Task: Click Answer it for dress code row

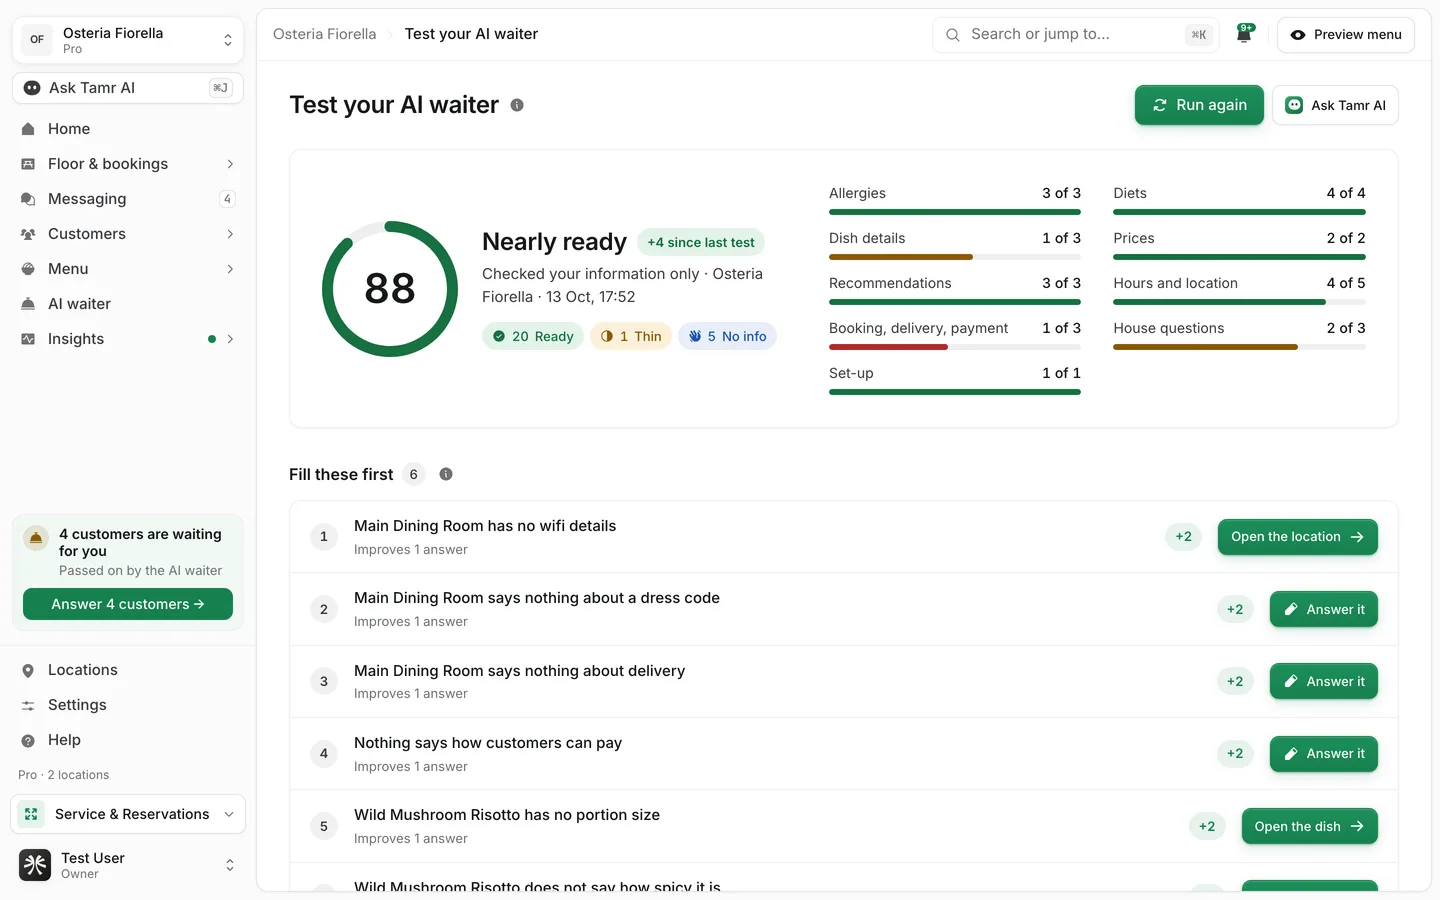Action: [x=1323, y=609]
